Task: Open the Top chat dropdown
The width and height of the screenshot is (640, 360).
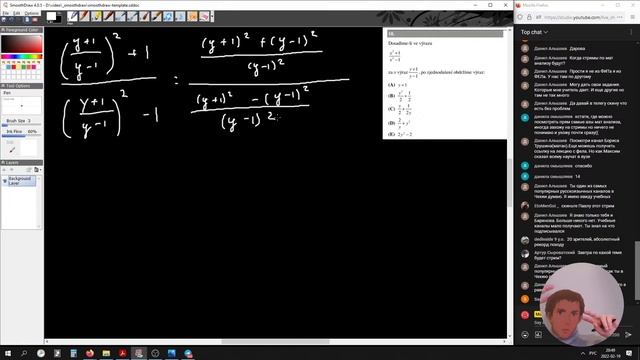Action: pos(534,32)
